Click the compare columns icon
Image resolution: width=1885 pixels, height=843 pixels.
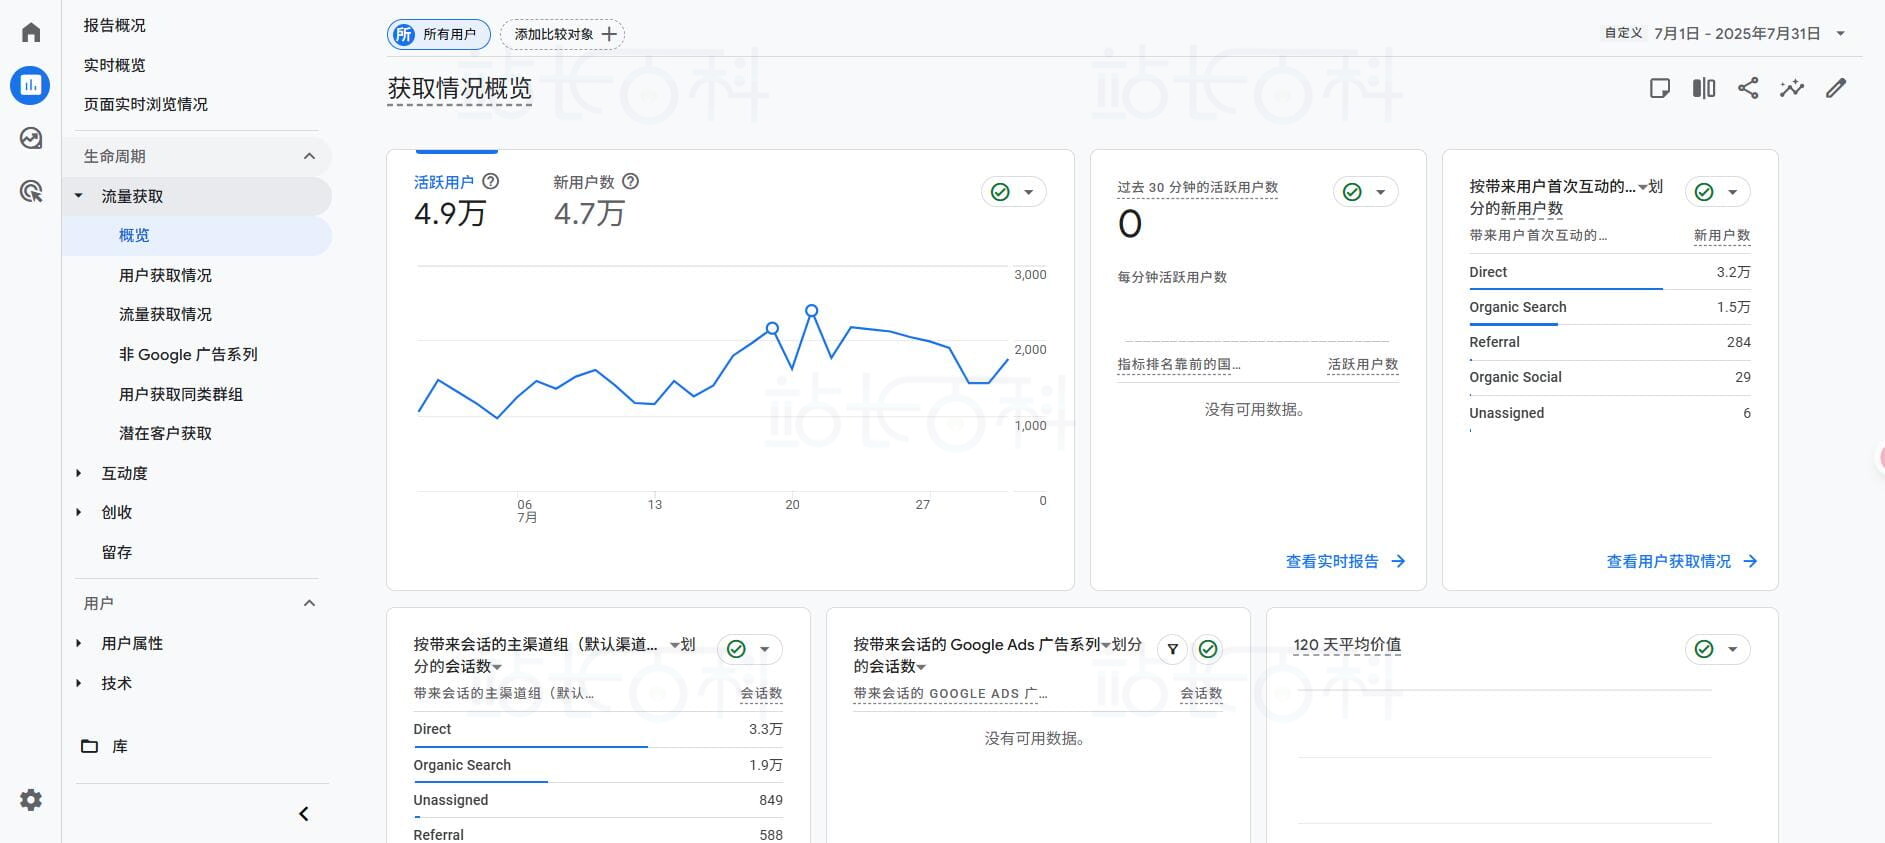[1704, 88]
